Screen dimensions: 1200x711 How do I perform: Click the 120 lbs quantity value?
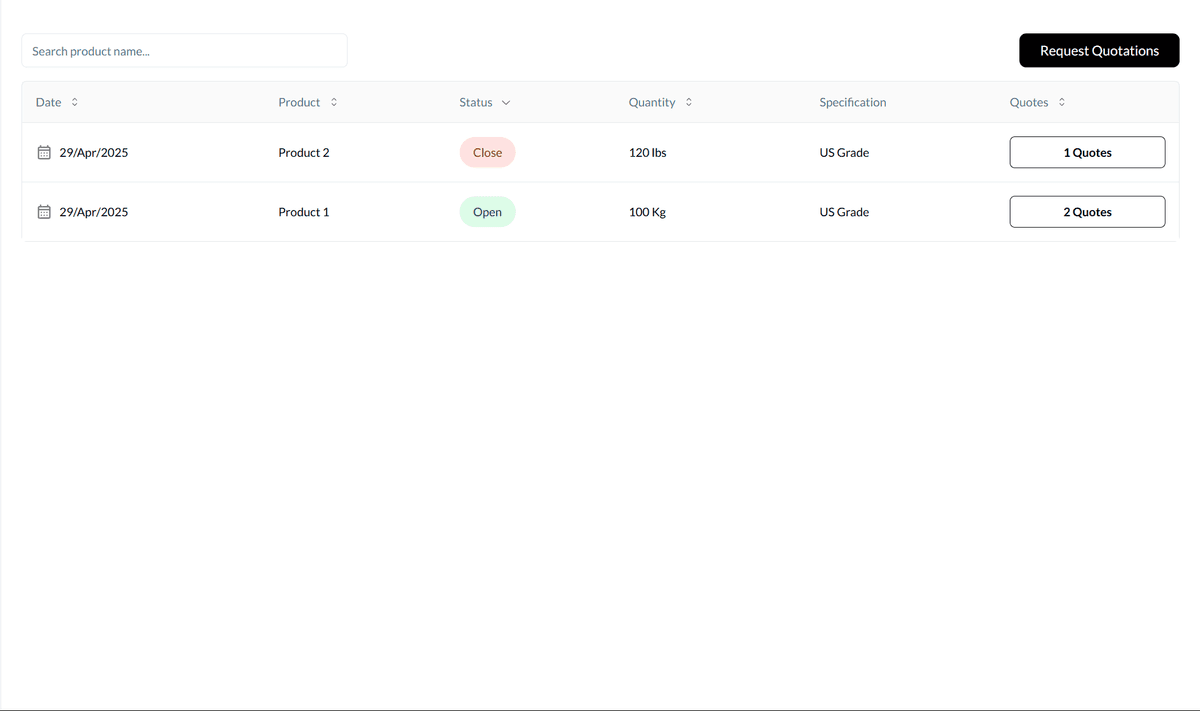pos(647,152)
